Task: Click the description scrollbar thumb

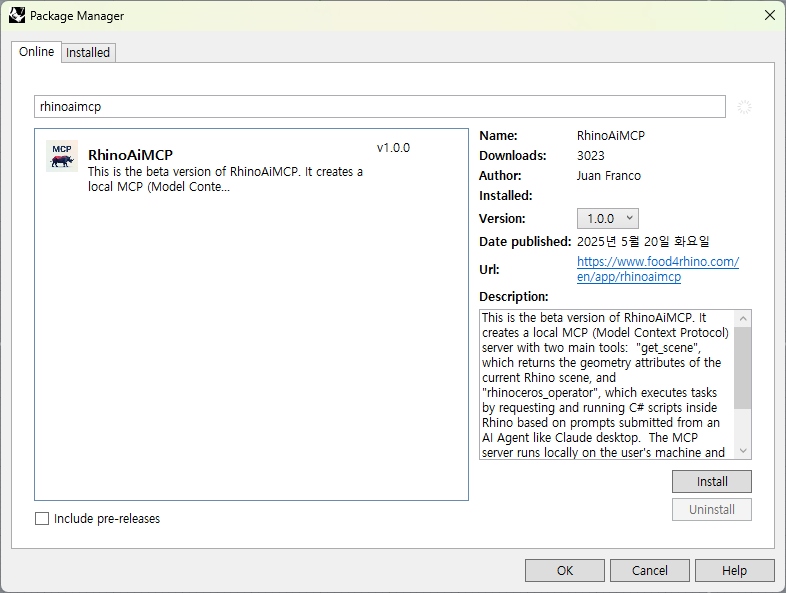Action: point(743,367)
